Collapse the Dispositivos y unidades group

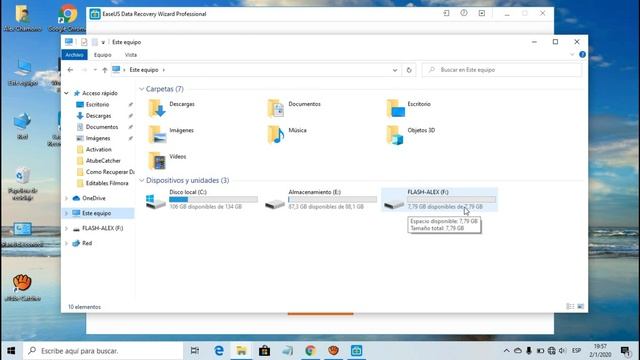[142, 180]
